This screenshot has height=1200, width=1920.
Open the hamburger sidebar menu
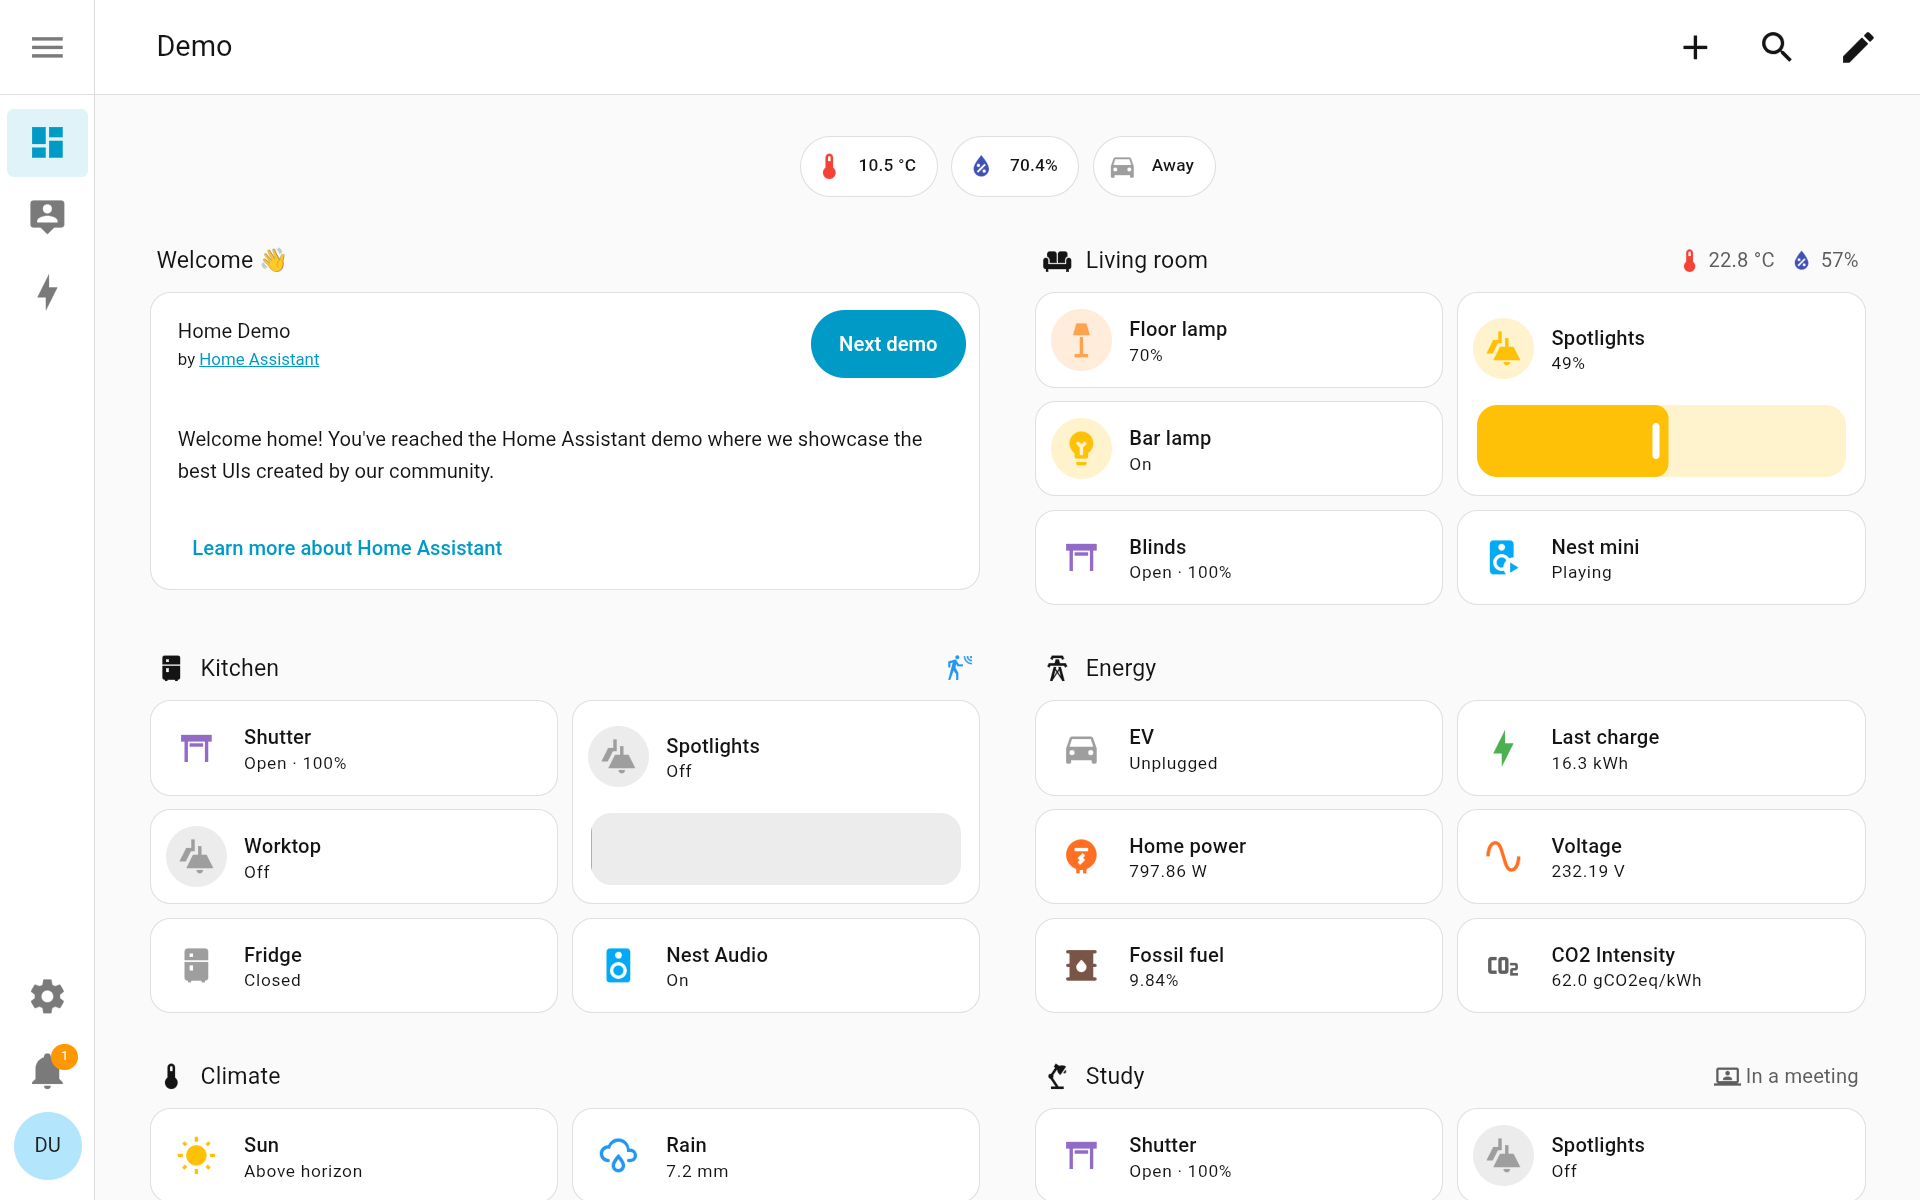[x=47, y=47]
